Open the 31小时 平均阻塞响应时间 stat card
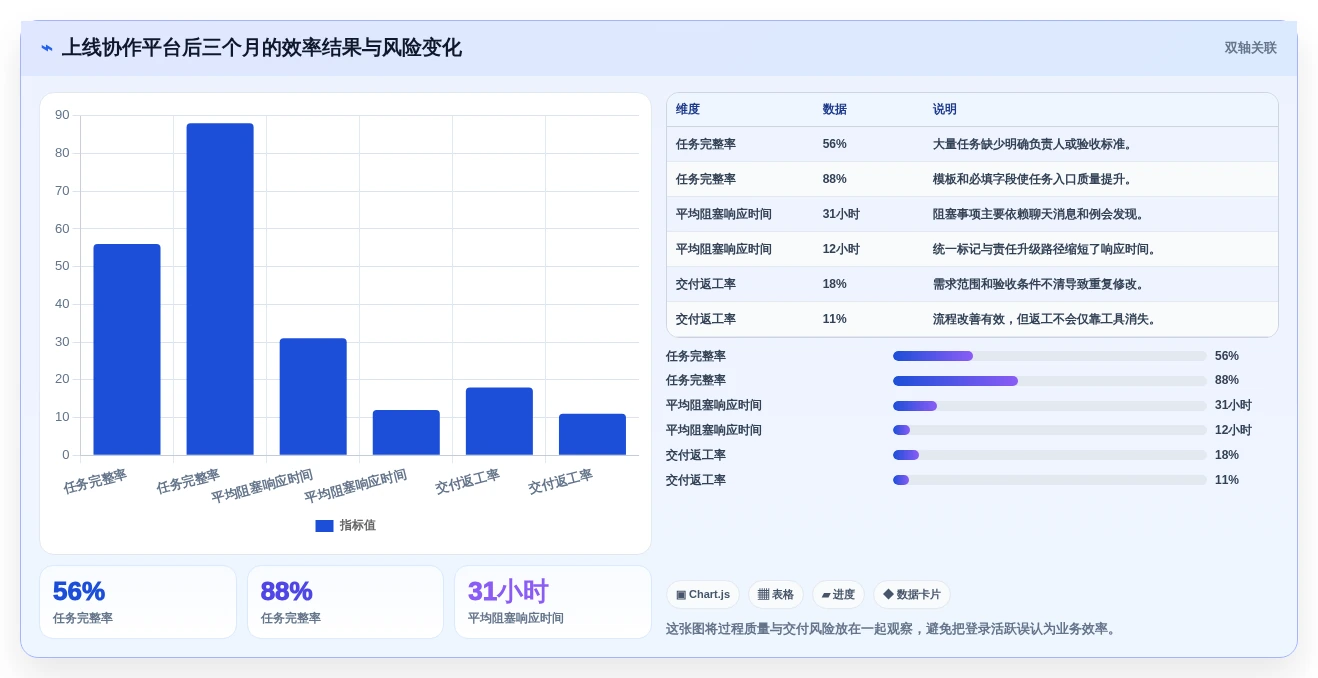The height and width of the screenshot is (678, 1318). pyautogui.click(x=553, y=602)
